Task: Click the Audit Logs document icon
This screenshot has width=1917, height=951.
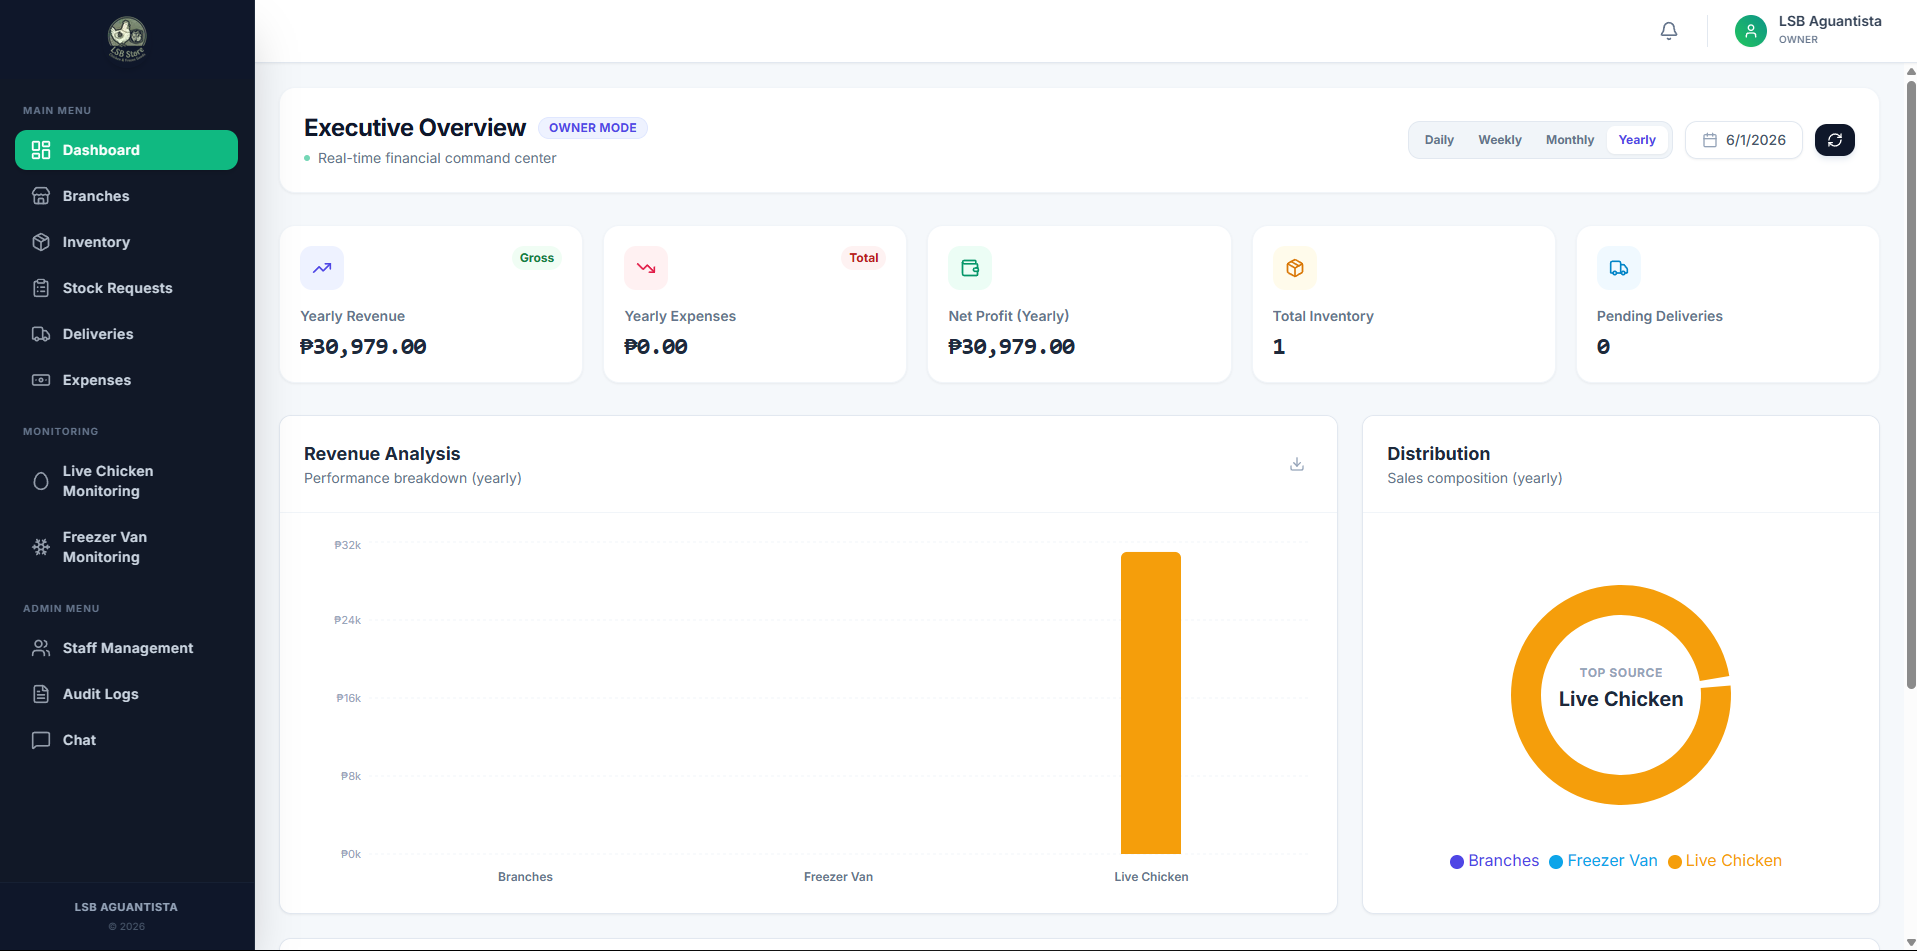Action: [x=41, y=694]
